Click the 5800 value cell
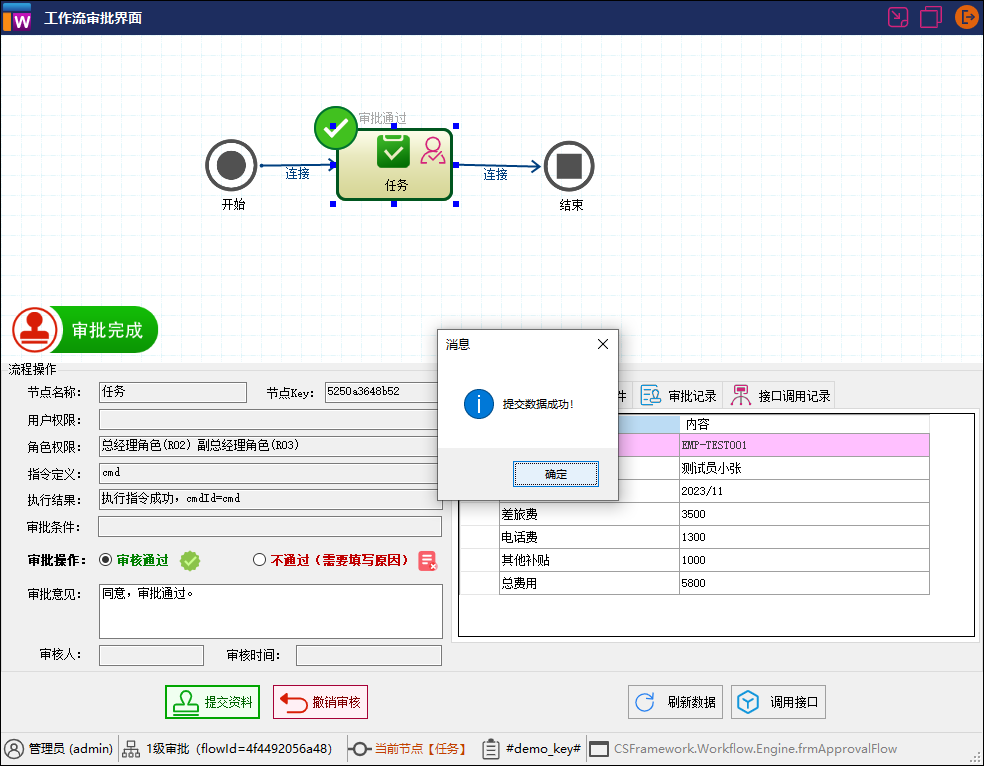Screen dimensions: 984x766 pos(804,583)
